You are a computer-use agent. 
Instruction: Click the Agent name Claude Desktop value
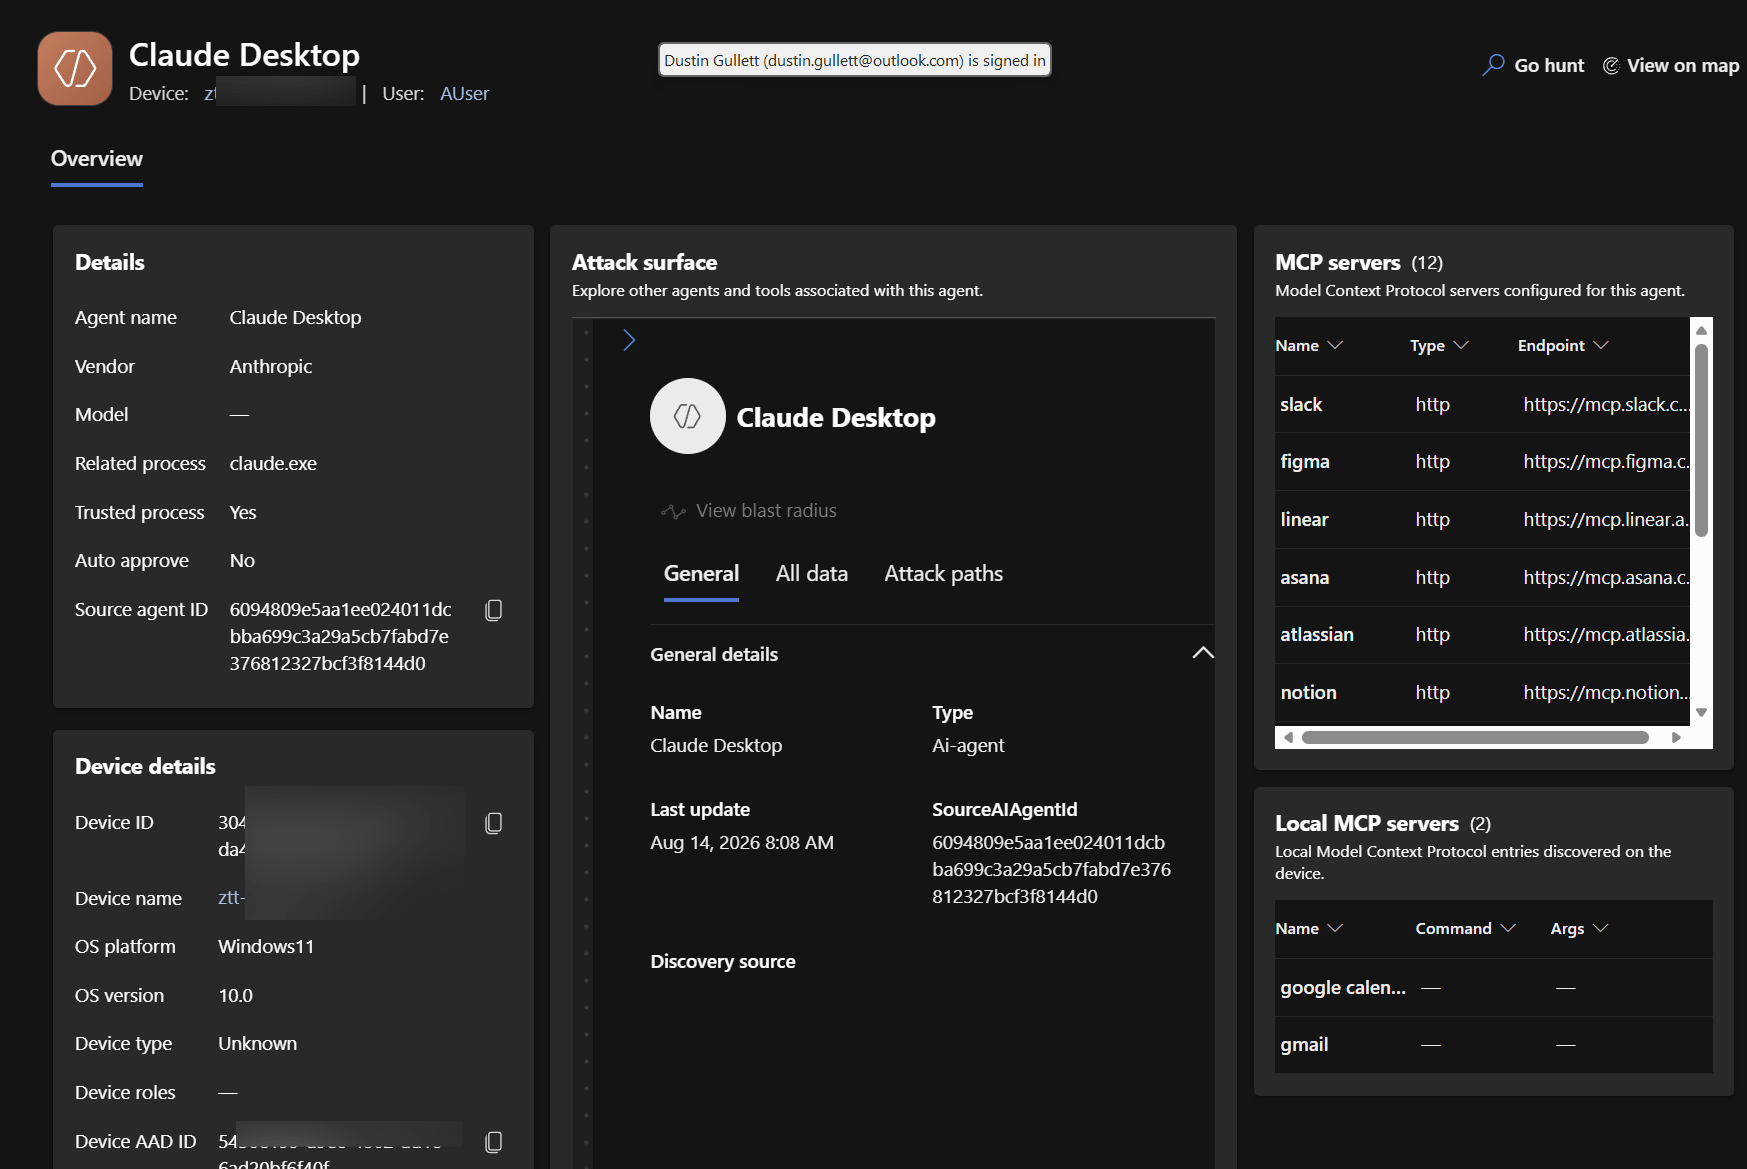click(295, 318)
